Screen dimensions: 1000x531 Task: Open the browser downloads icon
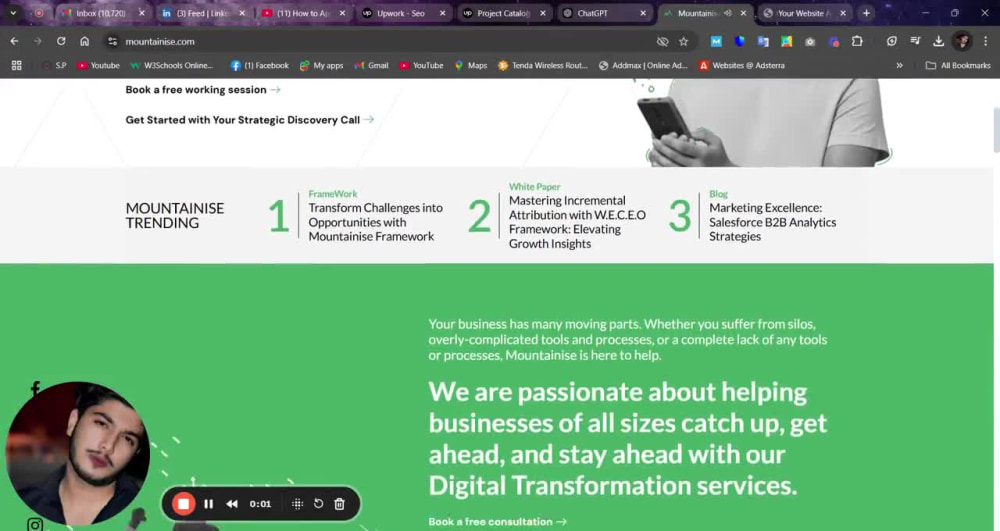938,41
